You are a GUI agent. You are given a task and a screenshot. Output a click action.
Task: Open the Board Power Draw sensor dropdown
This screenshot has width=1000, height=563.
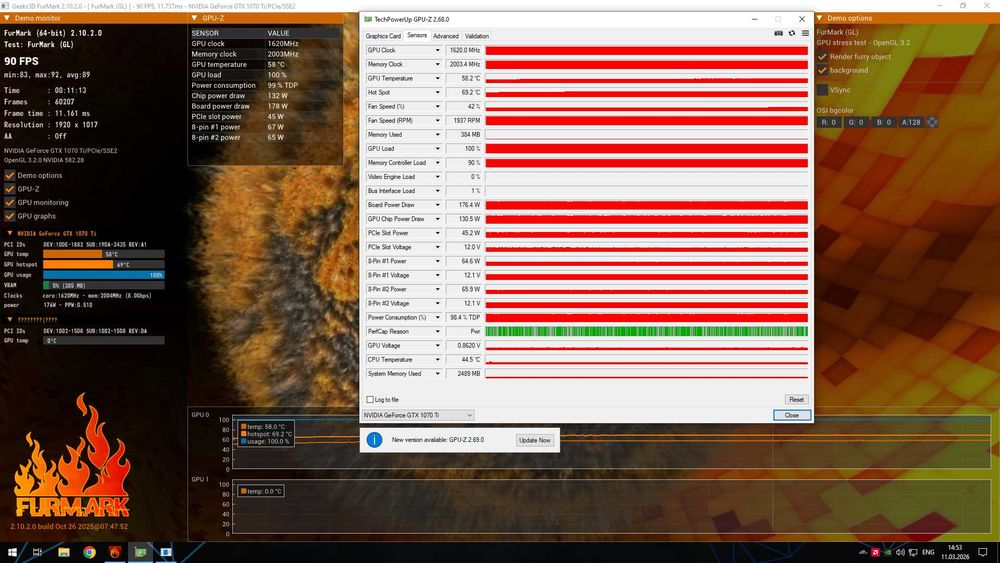438,205
